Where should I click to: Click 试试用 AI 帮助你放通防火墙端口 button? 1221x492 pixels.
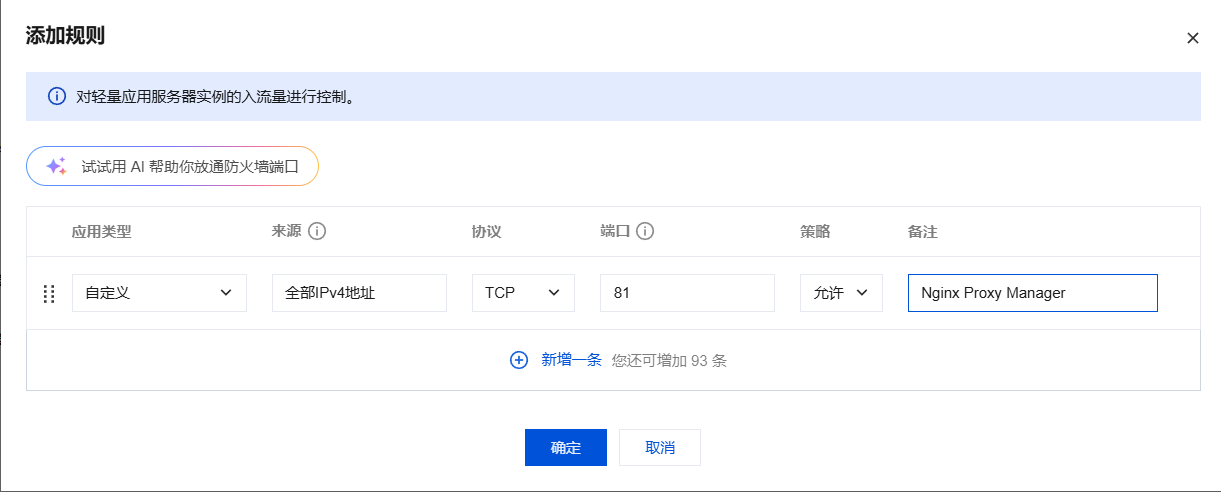tap(172, 166)
